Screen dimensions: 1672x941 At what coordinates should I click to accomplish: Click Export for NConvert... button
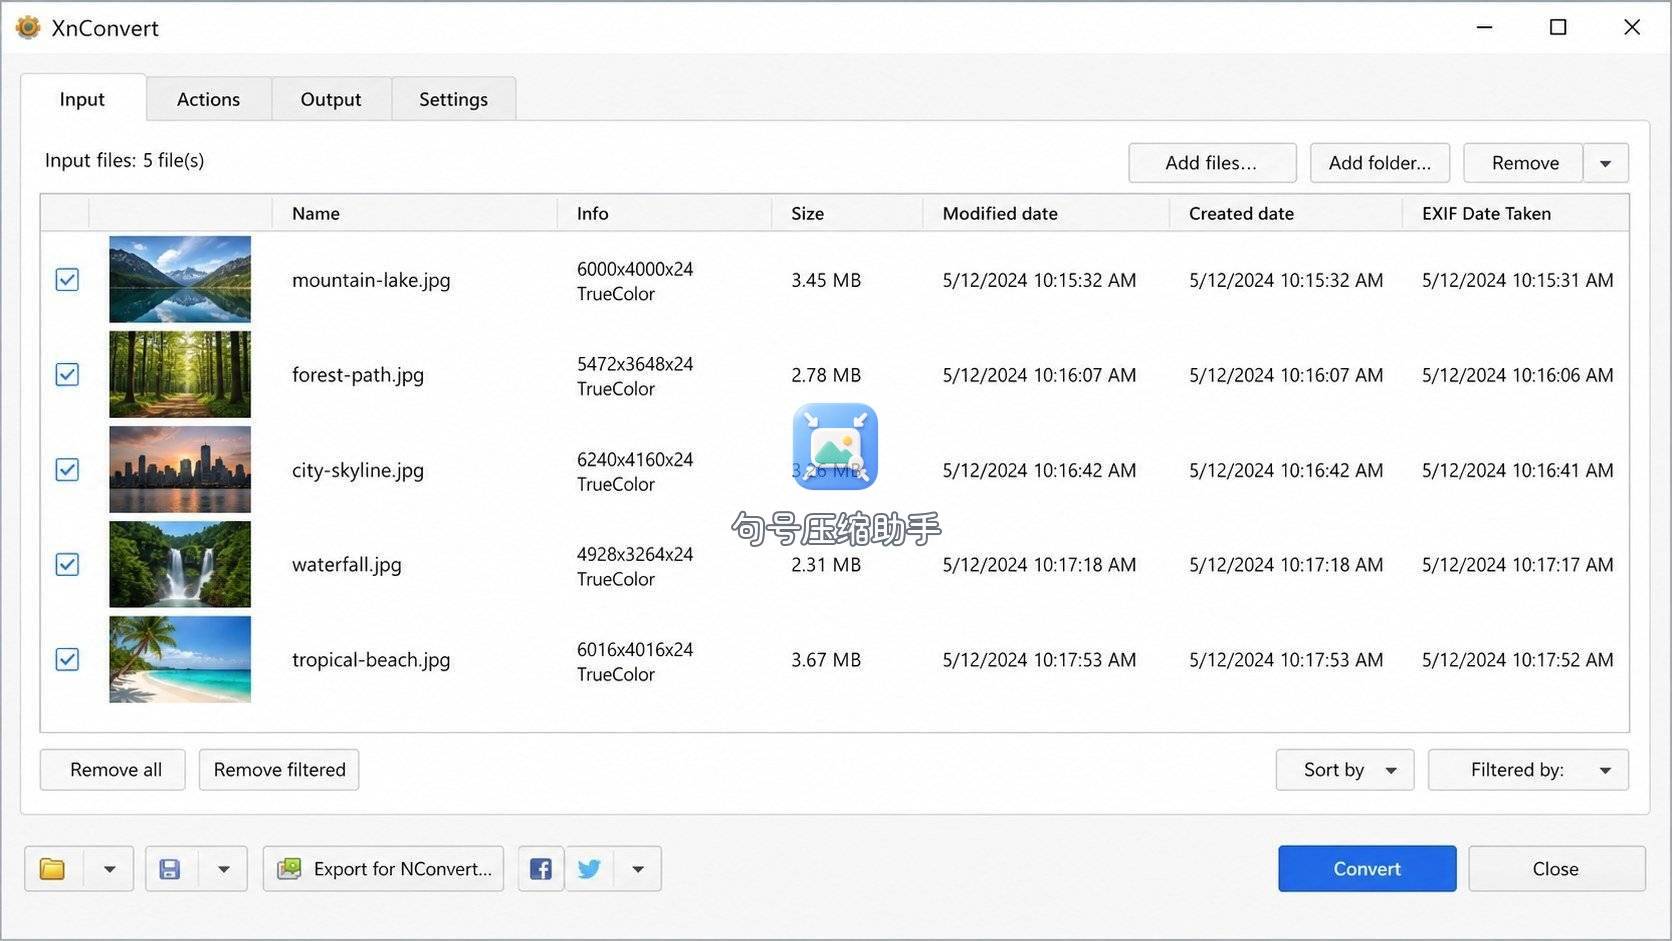[384, 869]
